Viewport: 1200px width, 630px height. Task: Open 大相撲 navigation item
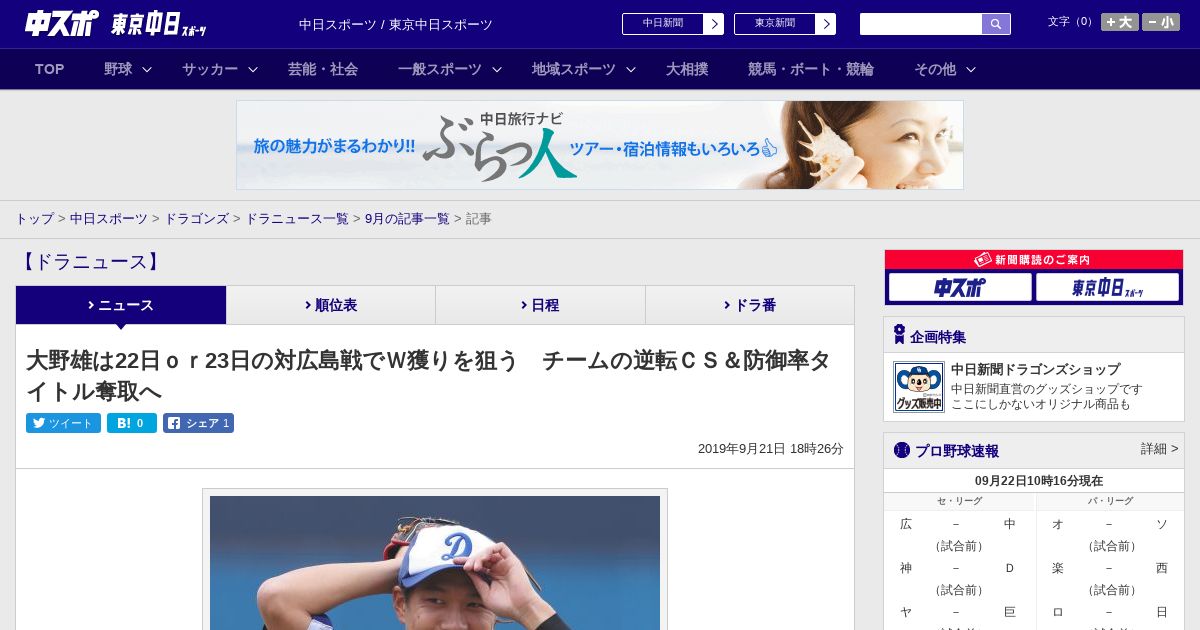pos(687,69)
